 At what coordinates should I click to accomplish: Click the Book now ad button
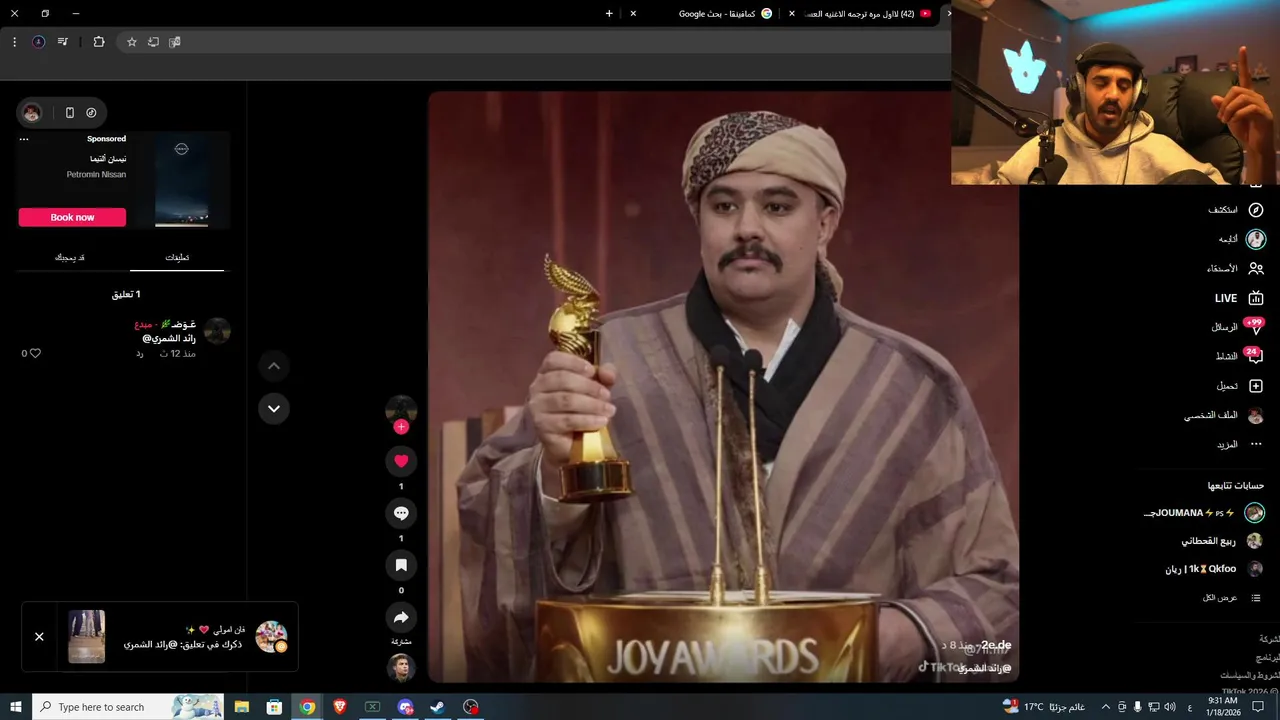72,217
